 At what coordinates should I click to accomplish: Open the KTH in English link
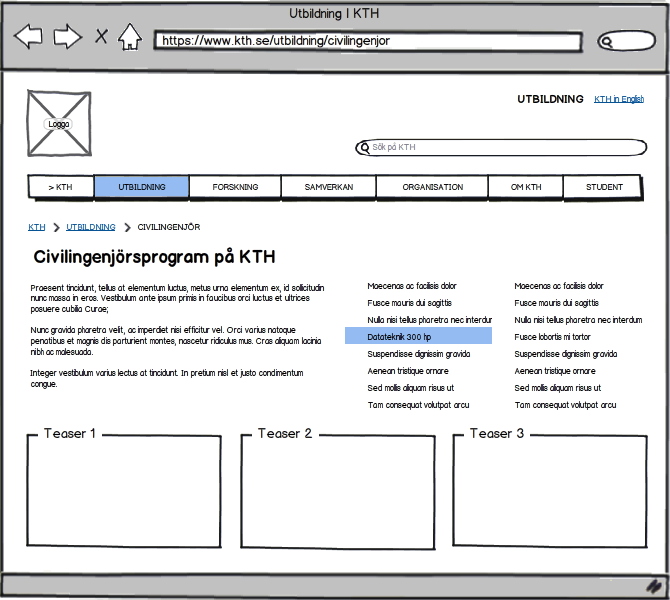pyautogui.click(x=619, y=99)
